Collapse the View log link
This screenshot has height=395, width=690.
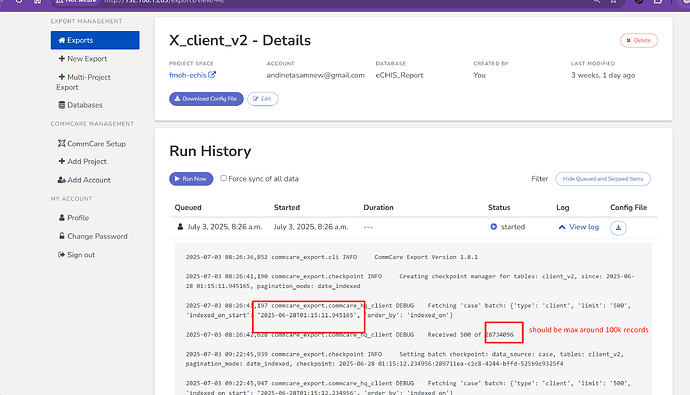click(579, 227)
